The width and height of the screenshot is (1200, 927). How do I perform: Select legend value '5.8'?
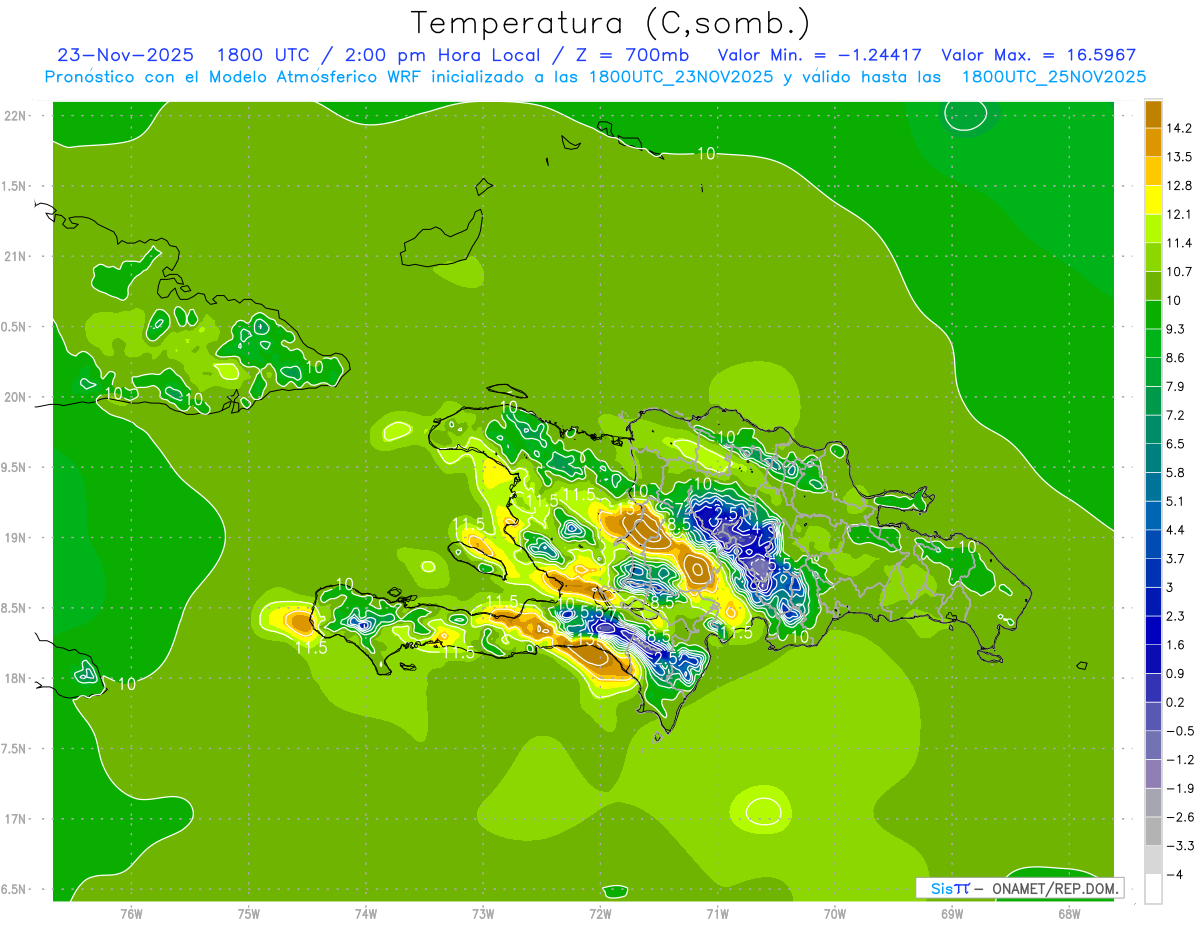tap(1176, 473)
